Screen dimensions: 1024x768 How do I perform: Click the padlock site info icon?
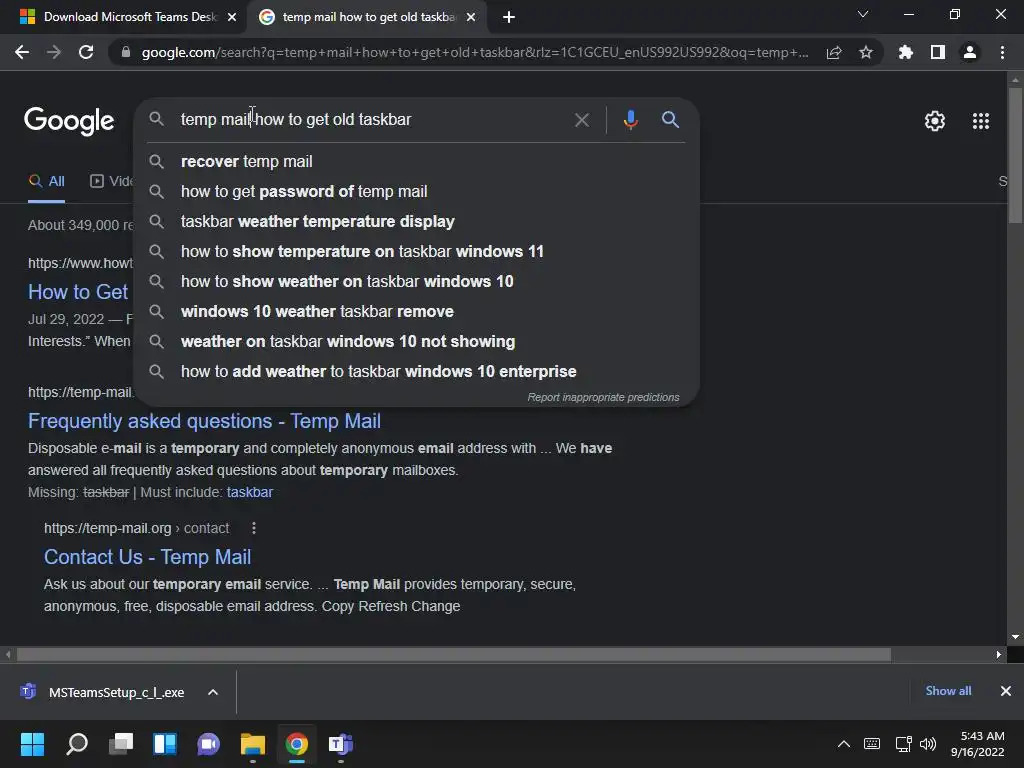click(126, 52)
